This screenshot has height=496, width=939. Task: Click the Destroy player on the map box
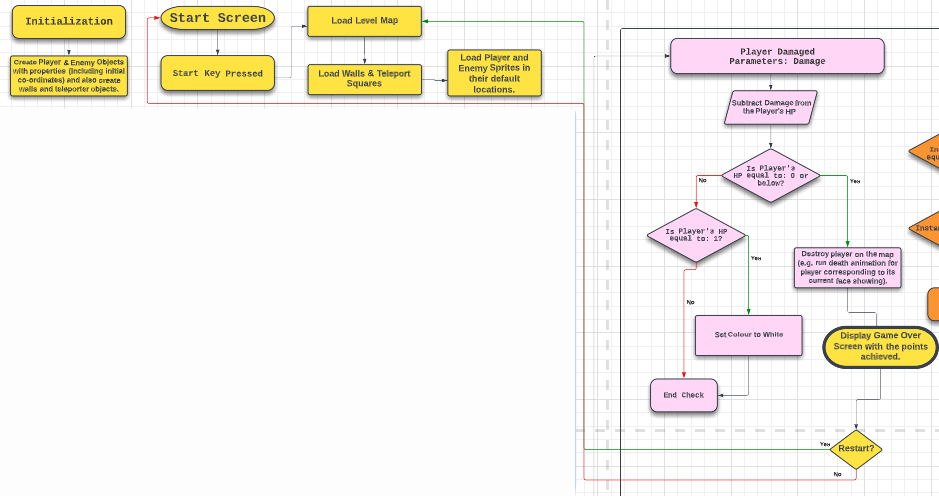[848, 268]
